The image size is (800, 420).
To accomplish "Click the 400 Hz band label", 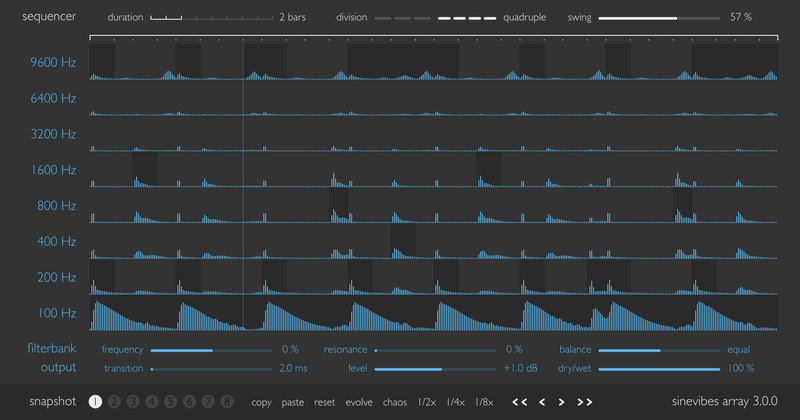I will coord(57,241).
